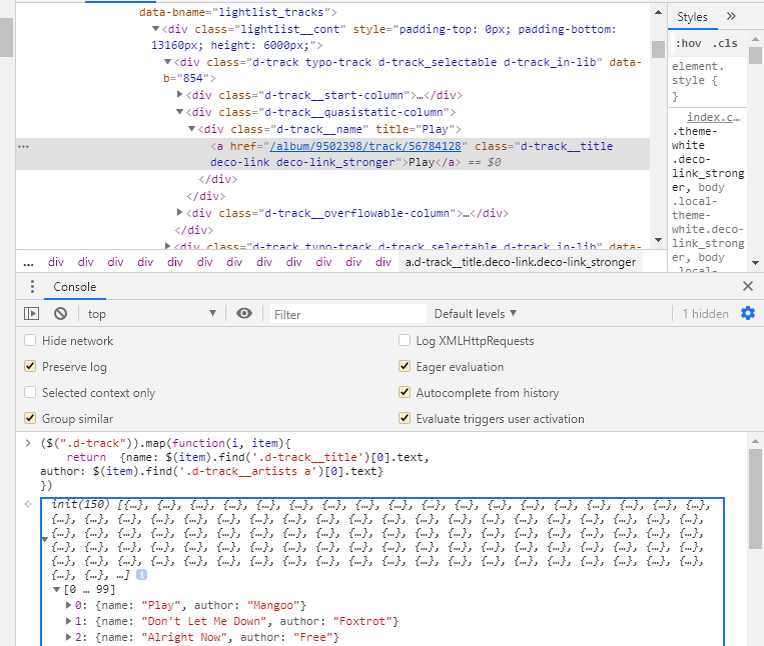
Task: Select the a.d-track__title breadcrumb item
Action: (520, 262)
